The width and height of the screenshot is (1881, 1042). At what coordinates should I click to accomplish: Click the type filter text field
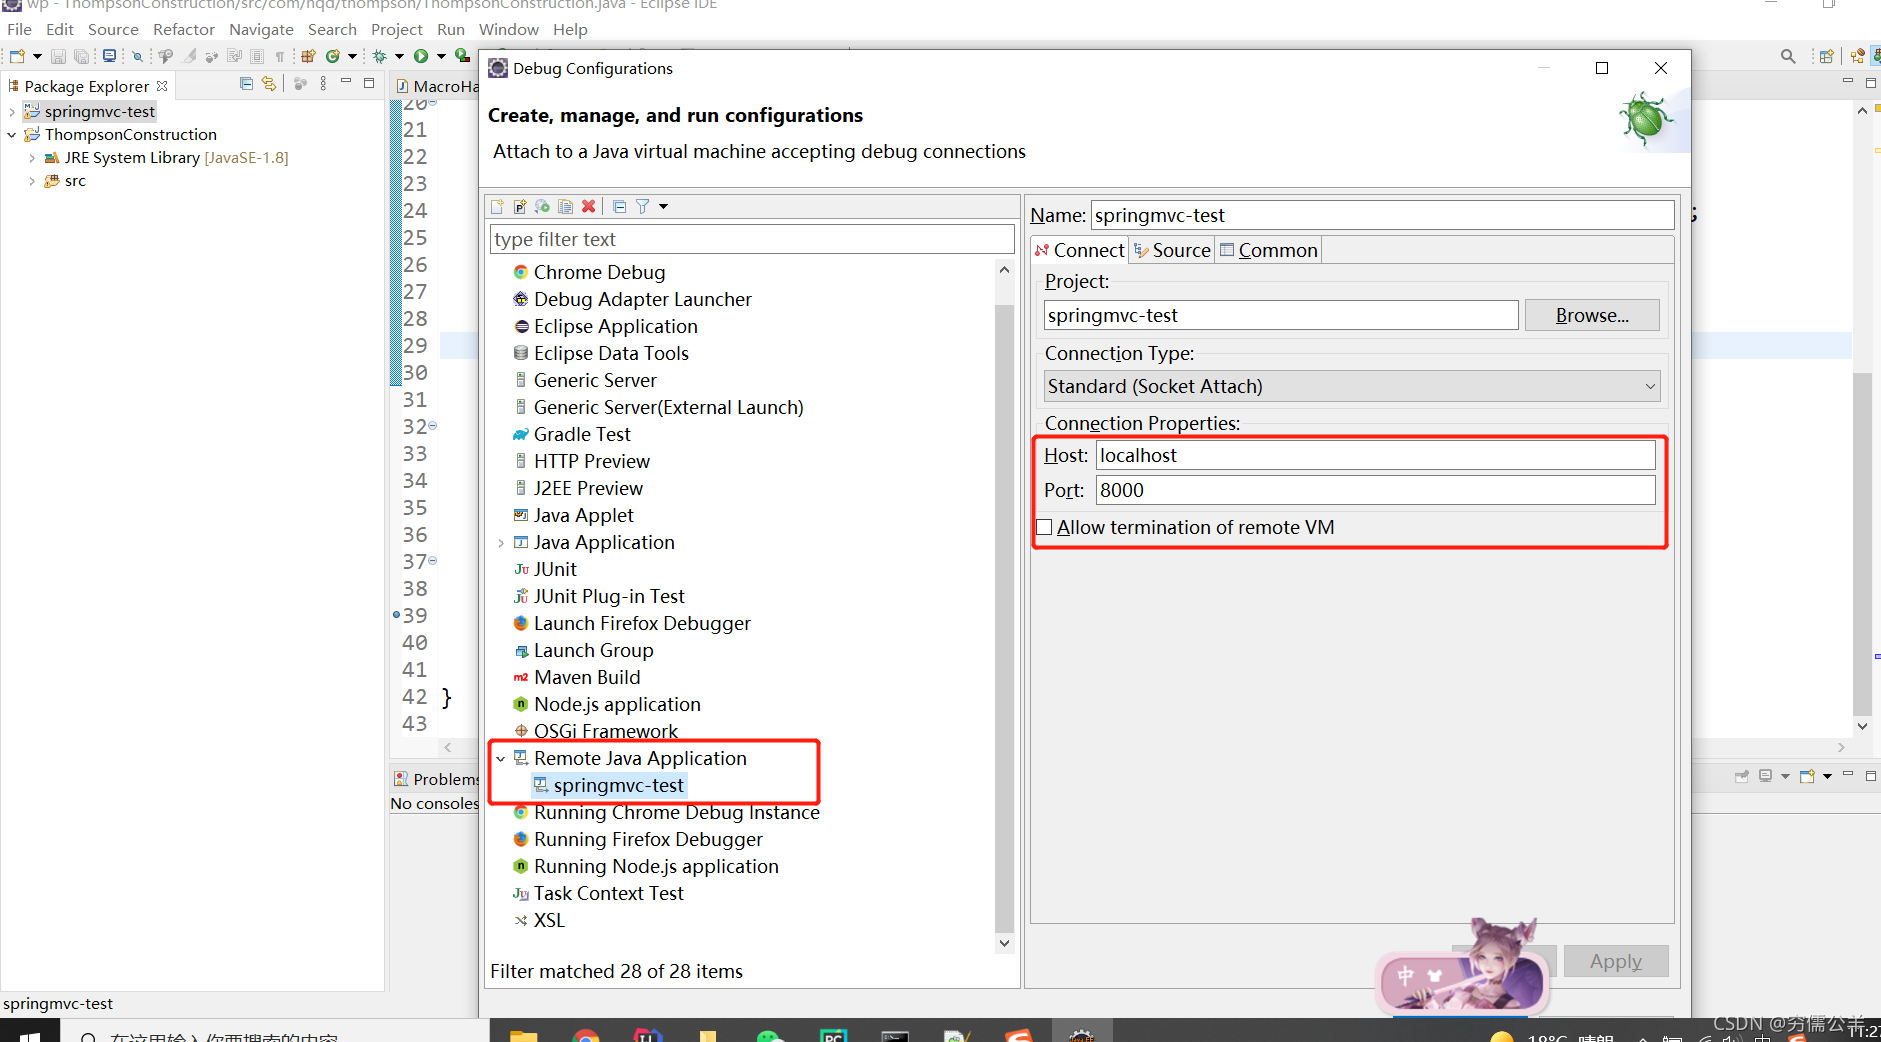752,239
